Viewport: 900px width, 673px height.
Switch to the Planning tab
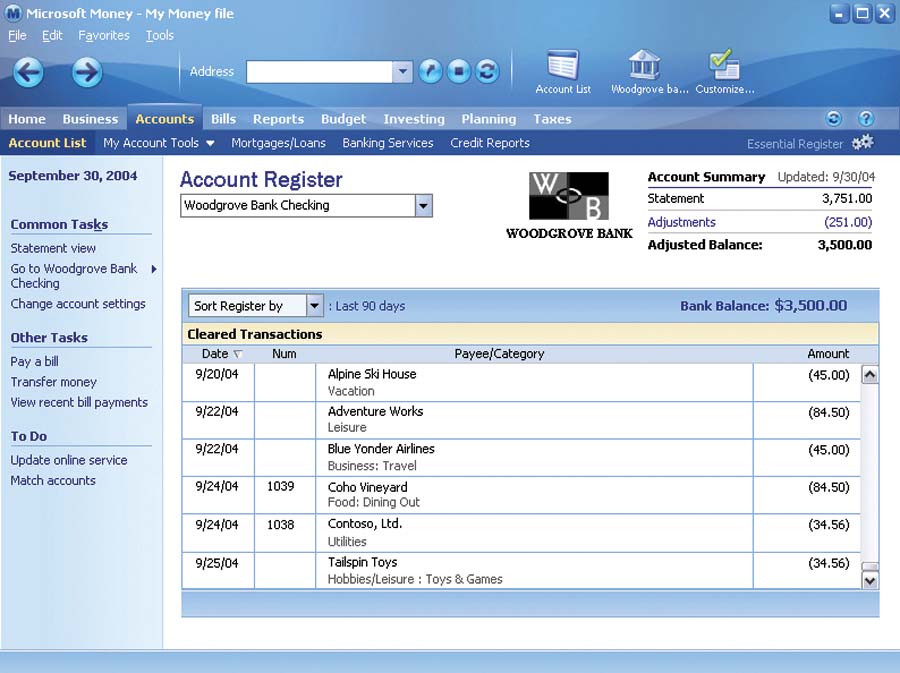click(x=488, y=119)
